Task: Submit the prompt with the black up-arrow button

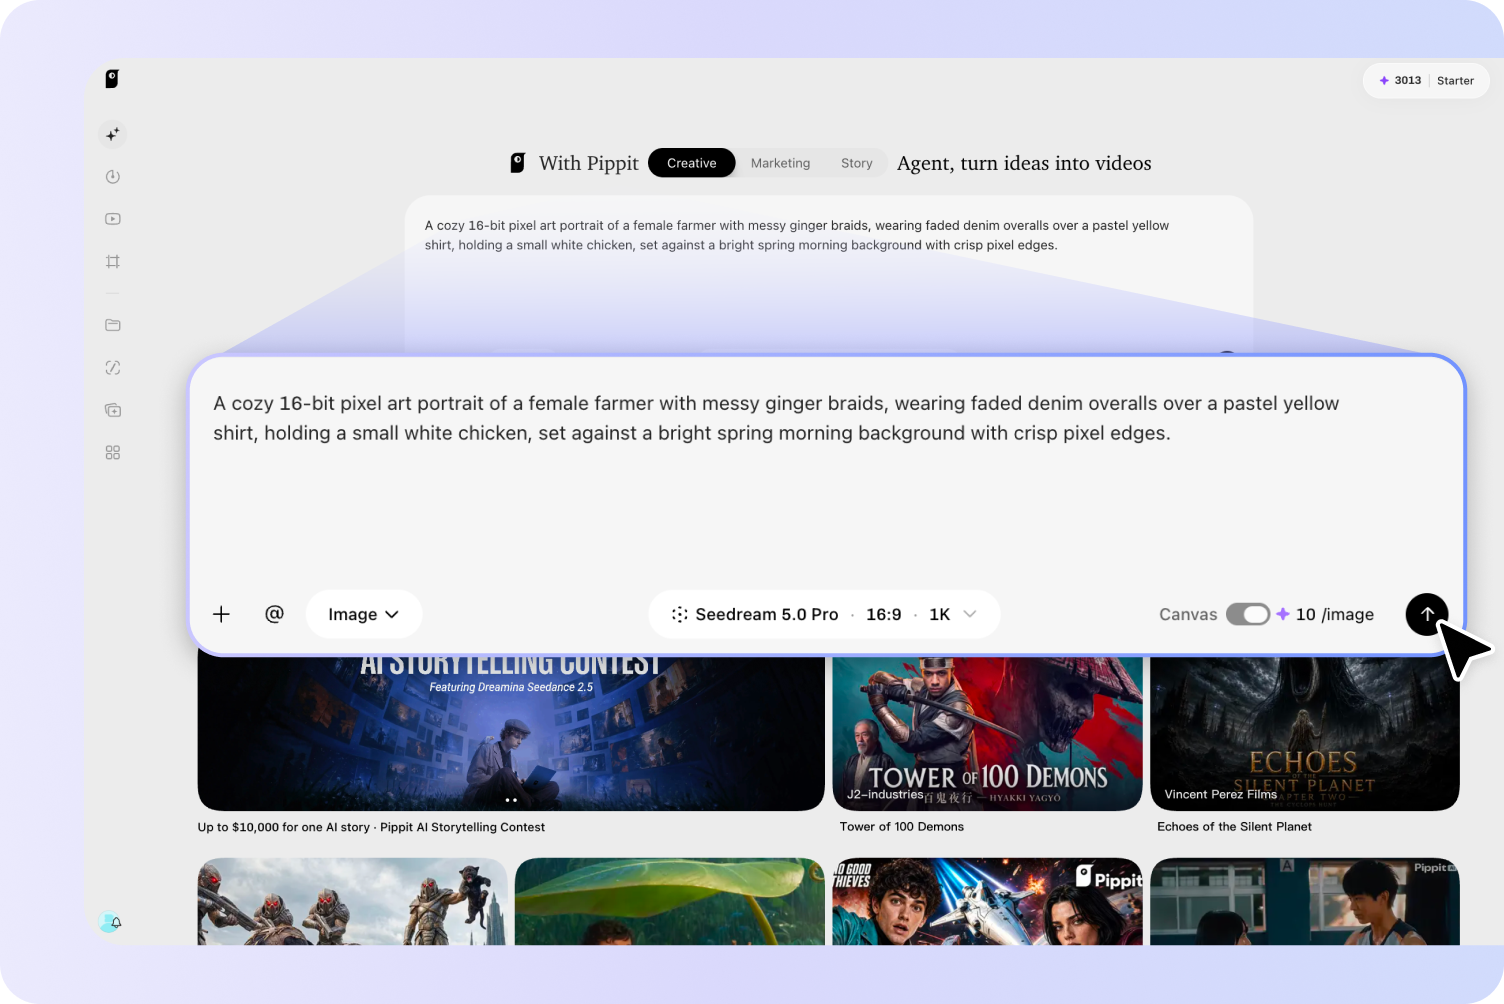Action: tap(1427, 614)
